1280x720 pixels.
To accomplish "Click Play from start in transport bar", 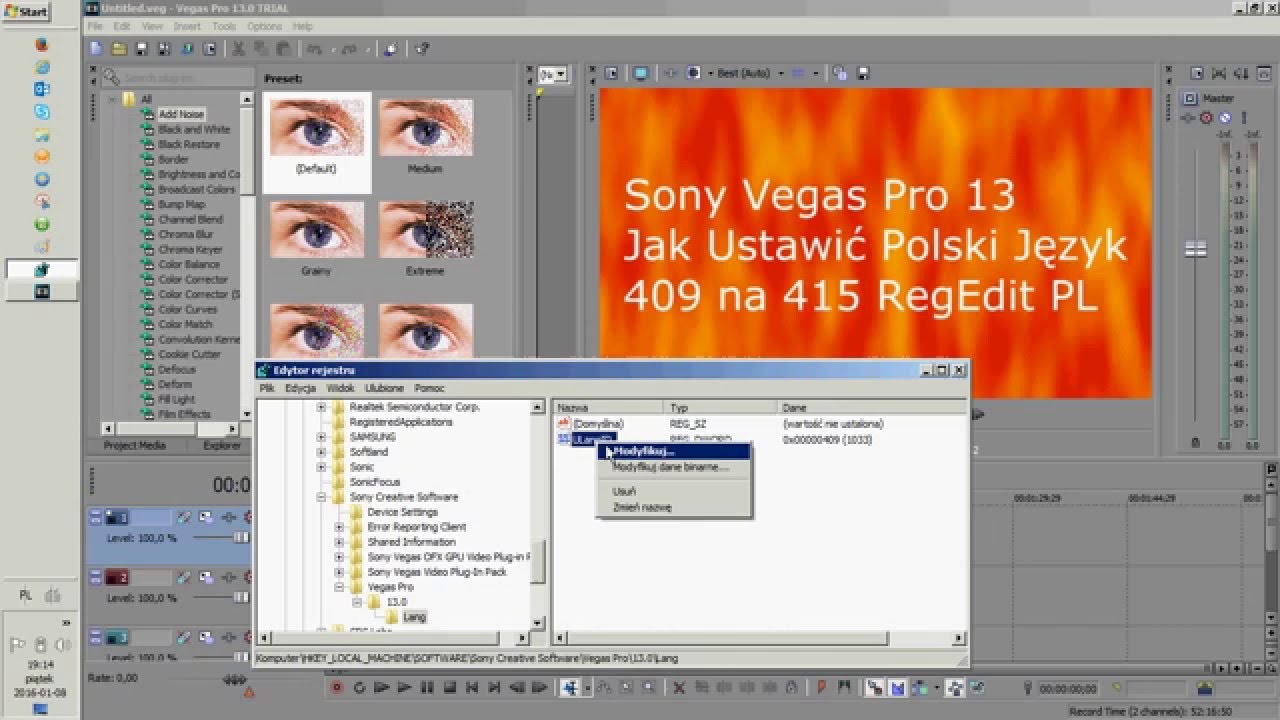I will [381, 688].
